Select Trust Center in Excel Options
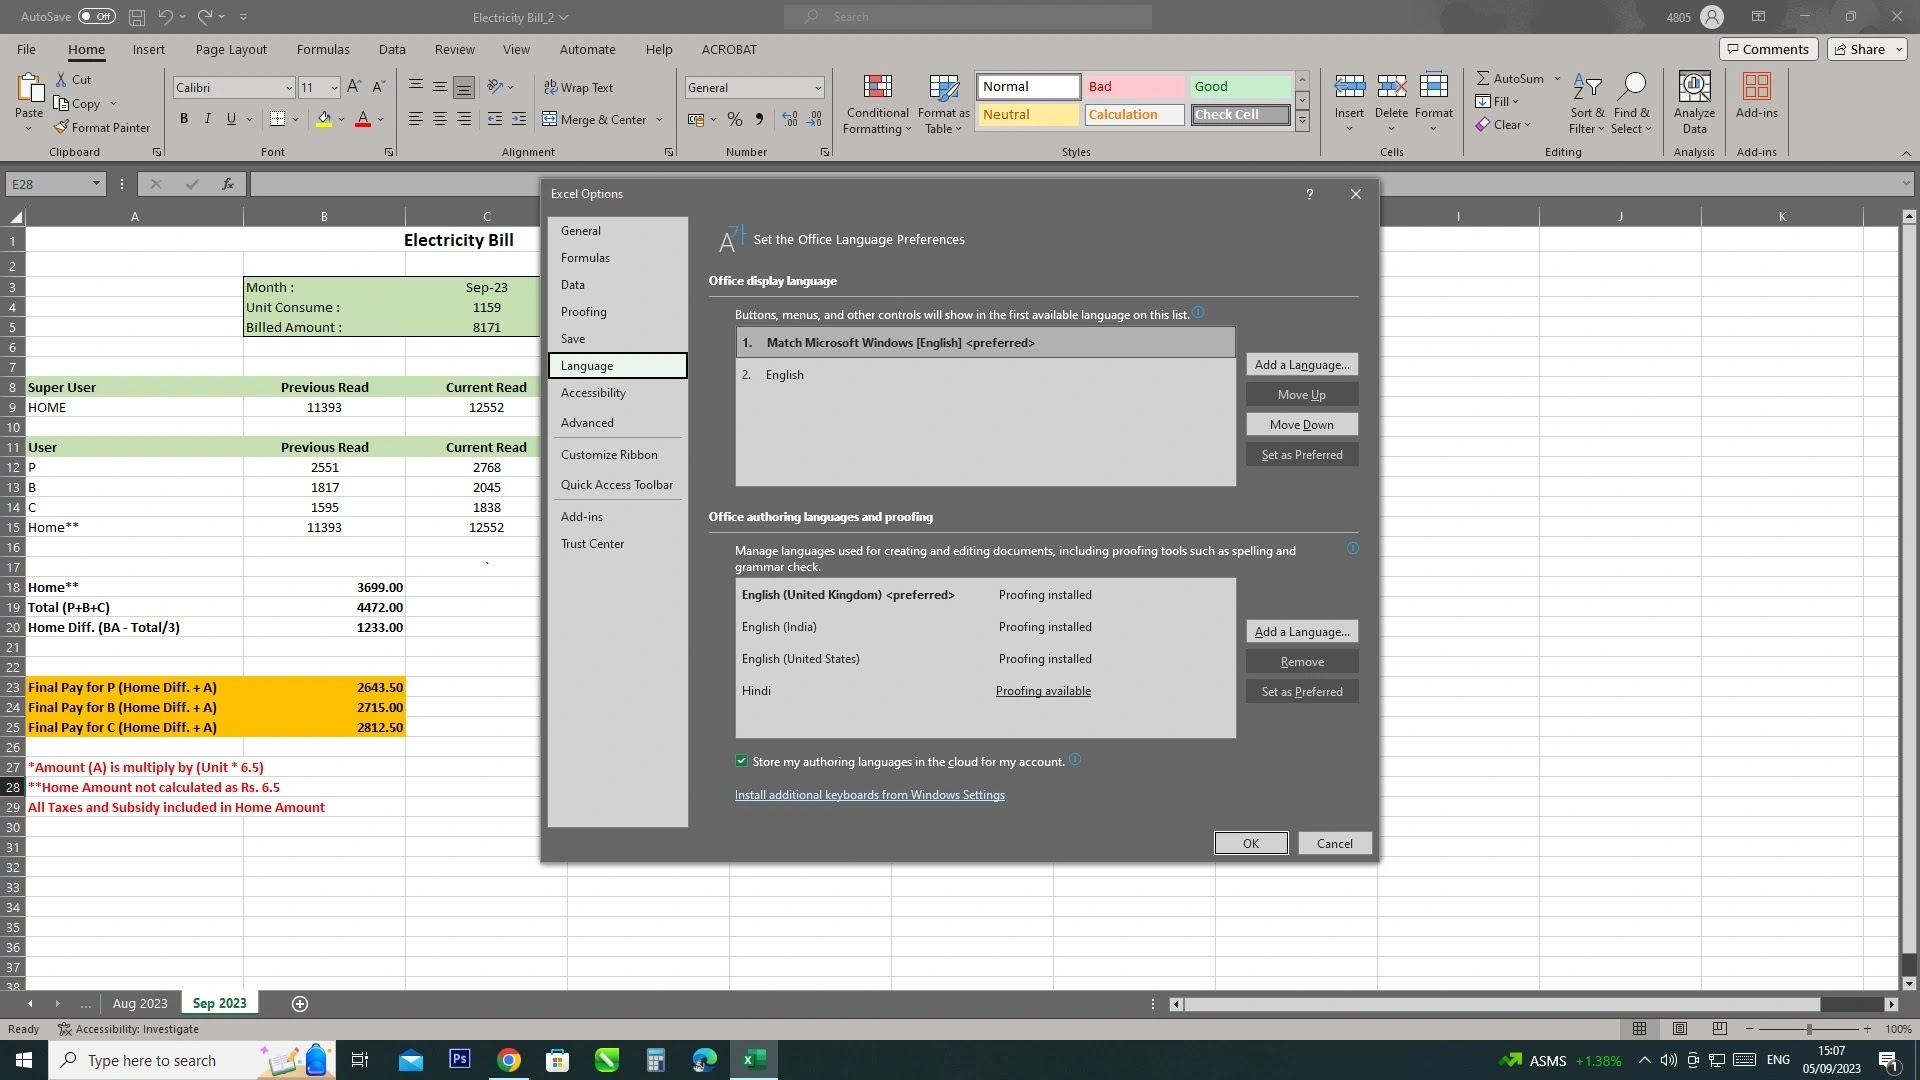This screenshot has width=1920, height=1080. (x=617, y=544)
